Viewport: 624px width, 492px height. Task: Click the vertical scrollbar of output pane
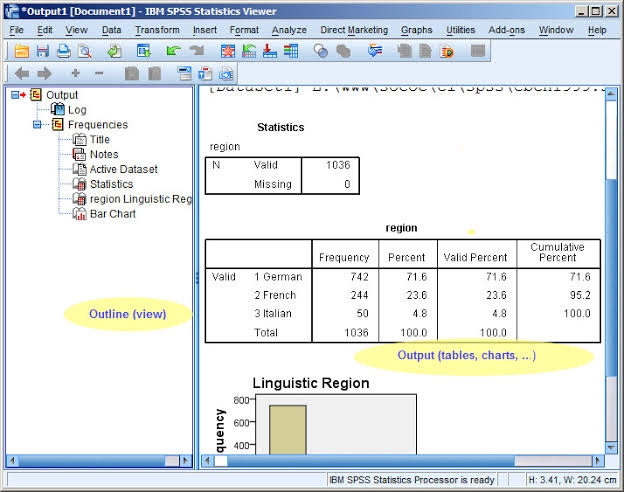coord(611,271)
